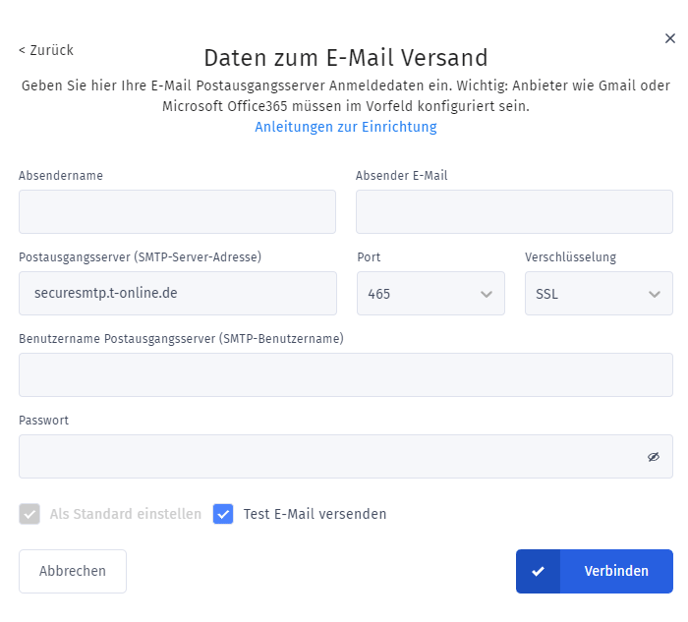Focus the SMTP-Benutzername input field
The height and width of the screenshot is (622, 688).
346,375
